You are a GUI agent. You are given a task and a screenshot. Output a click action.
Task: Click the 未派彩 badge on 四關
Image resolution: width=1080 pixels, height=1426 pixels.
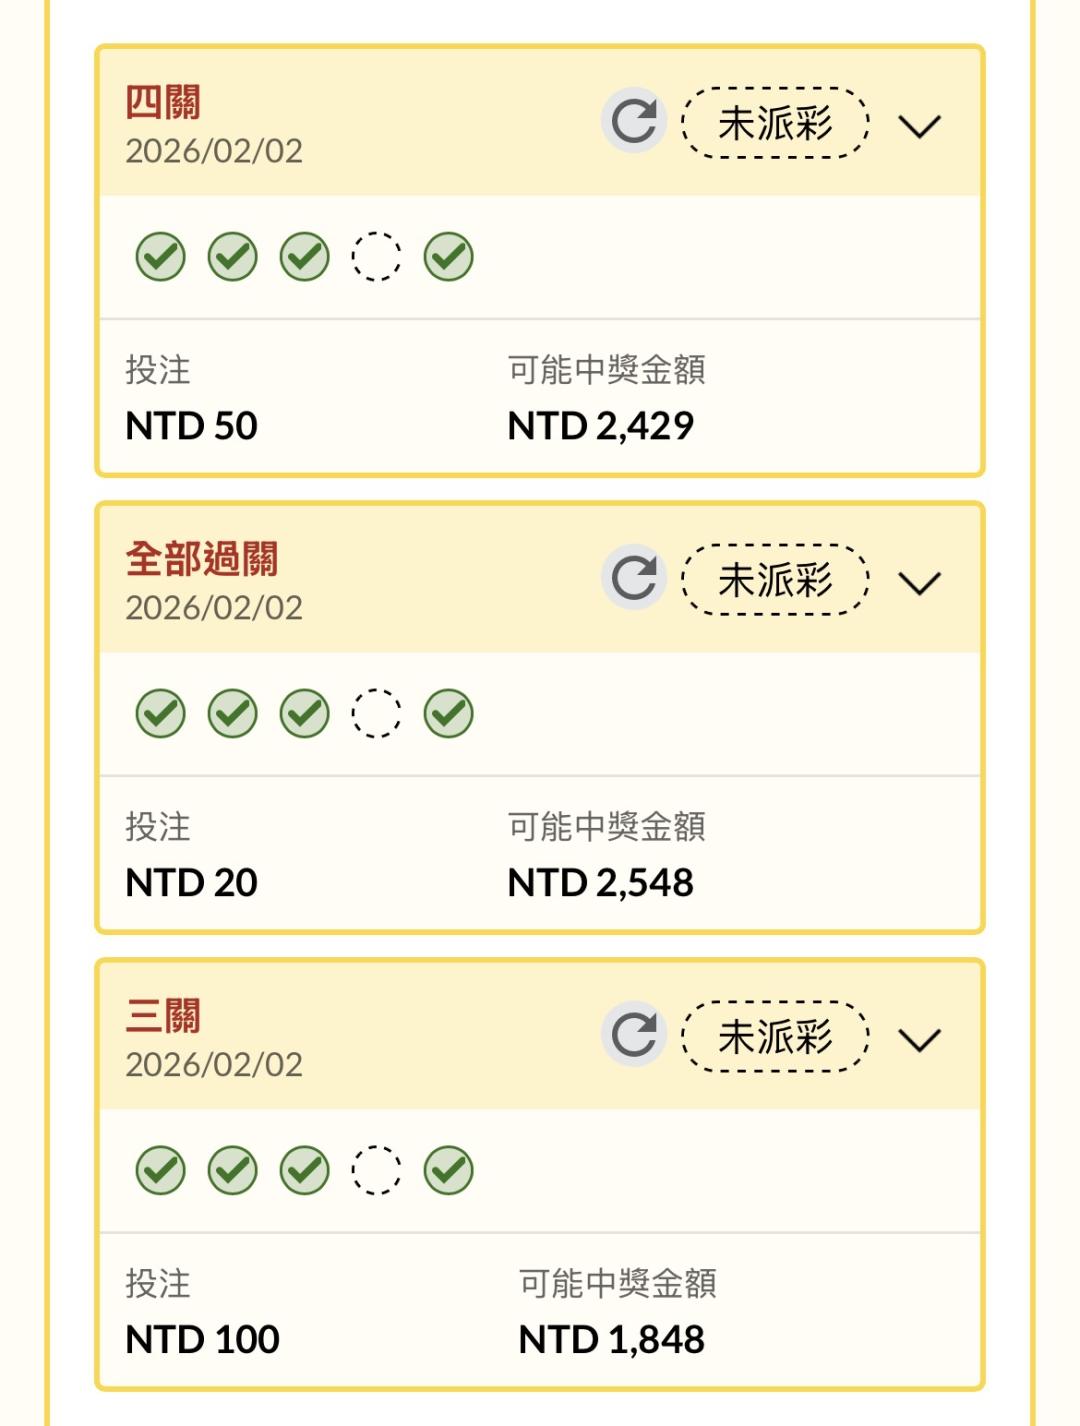(775, 123)
